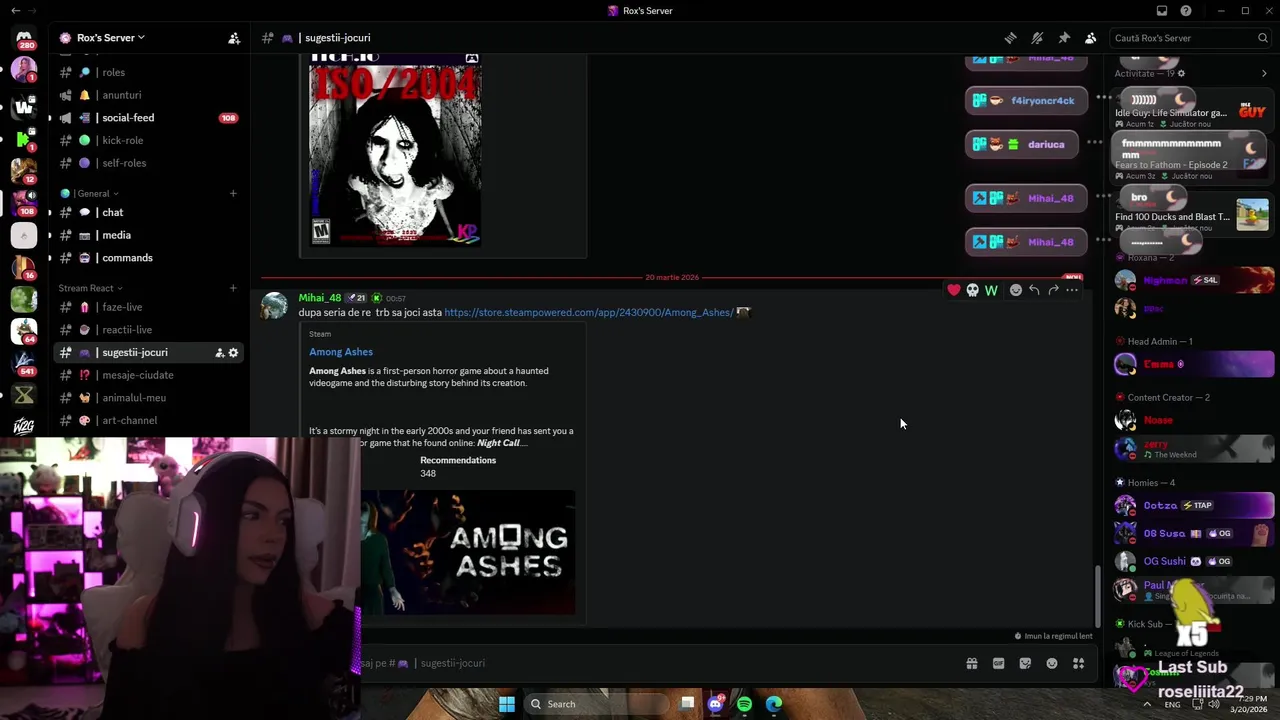
Task: React with the red heart emoji
Action: point(954,290)
